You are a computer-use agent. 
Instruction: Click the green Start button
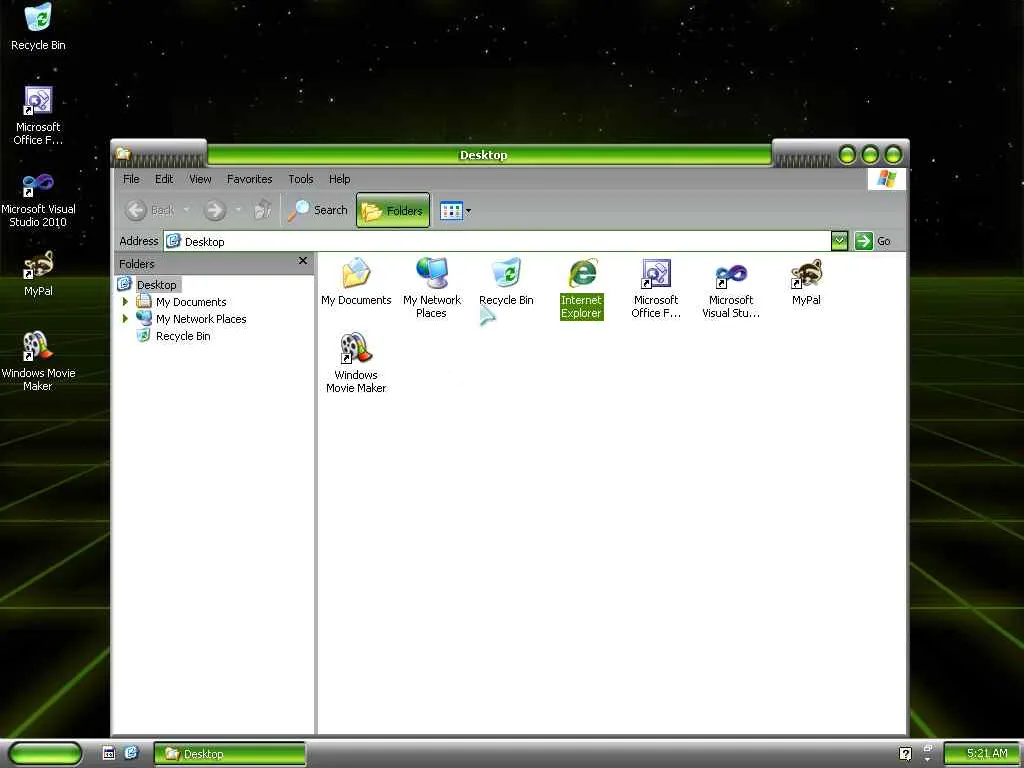45,753
